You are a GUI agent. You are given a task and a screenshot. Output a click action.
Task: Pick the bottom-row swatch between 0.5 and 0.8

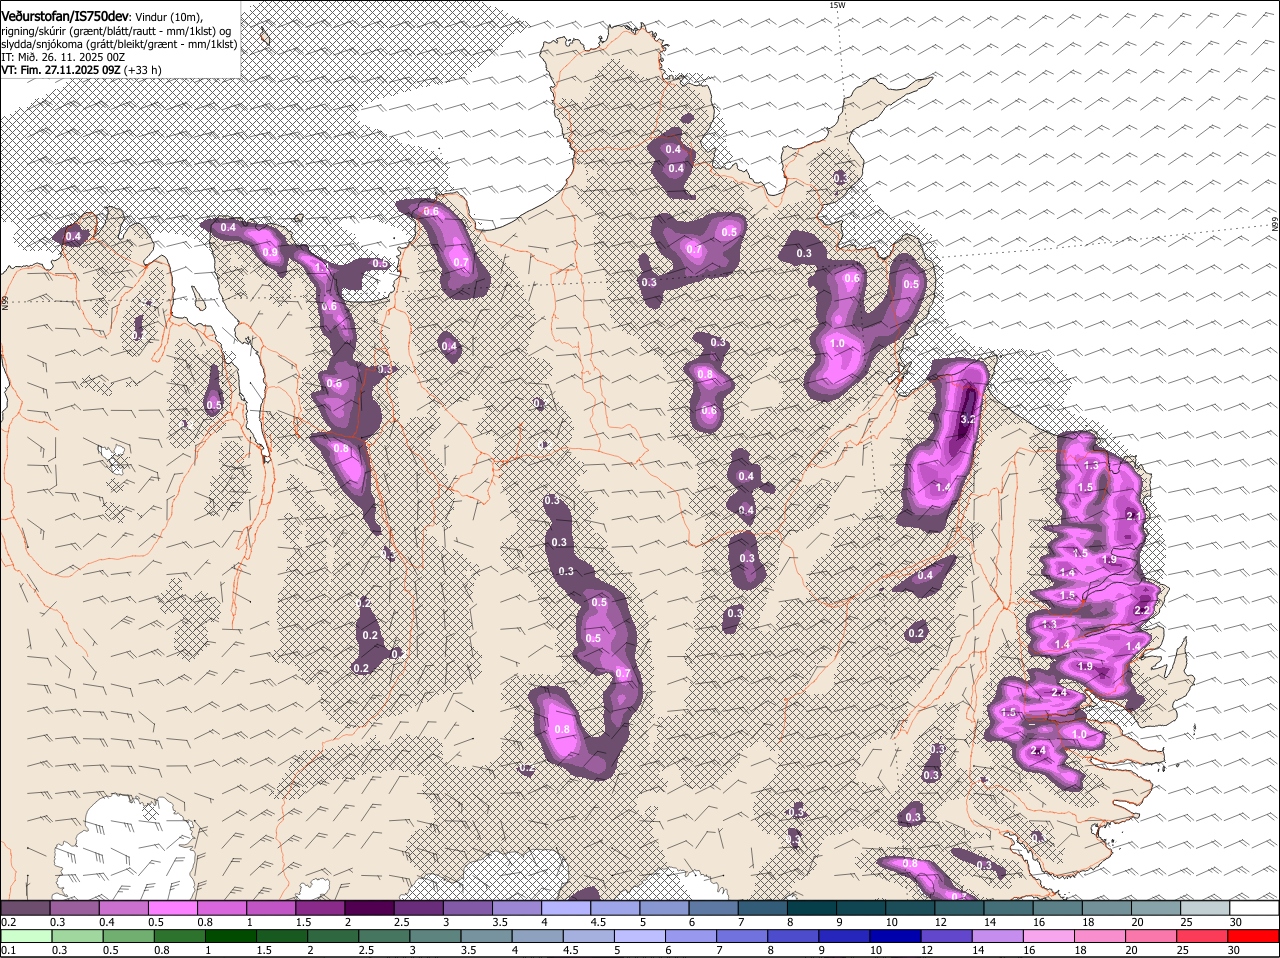click(x=128, y=936)
